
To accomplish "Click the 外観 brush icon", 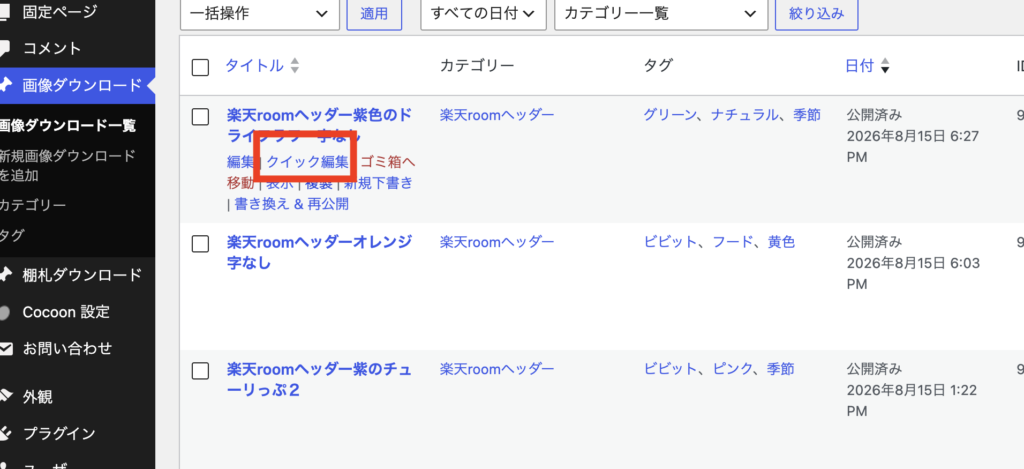I will point(5,396).
